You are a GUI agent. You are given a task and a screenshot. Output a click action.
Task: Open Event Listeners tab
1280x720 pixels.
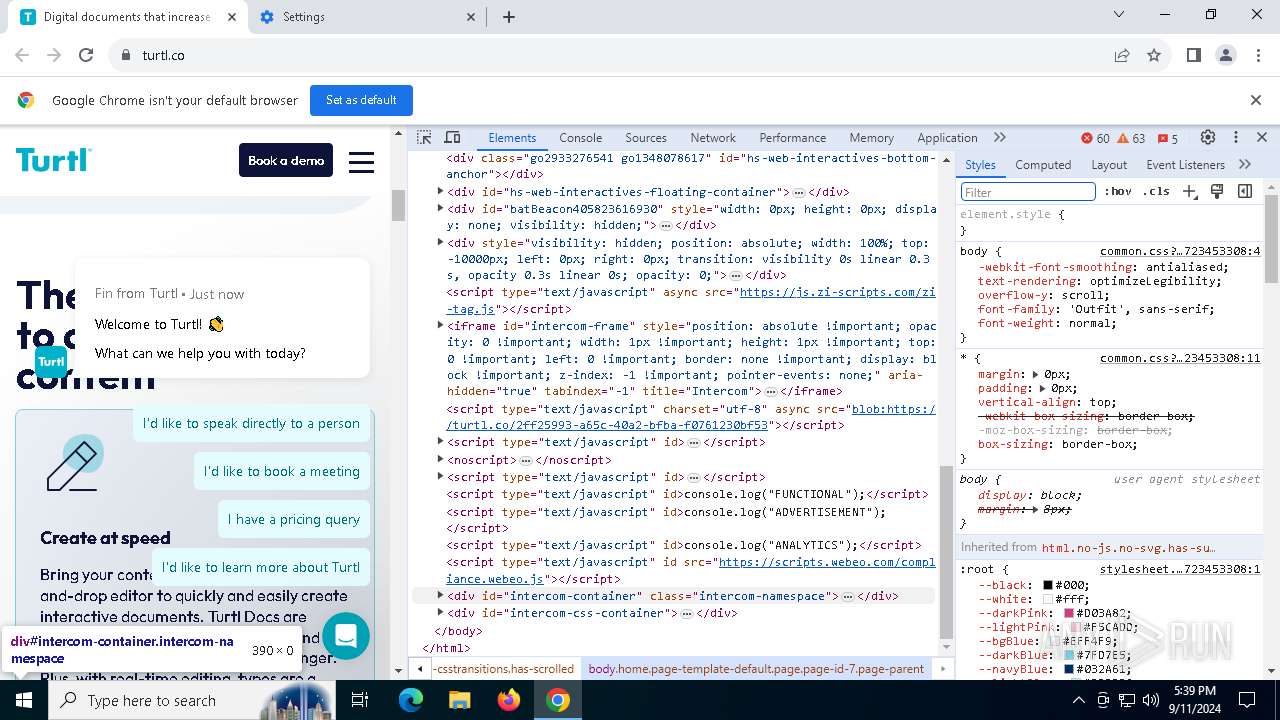pyautogui.click(x=1185, y=165)
